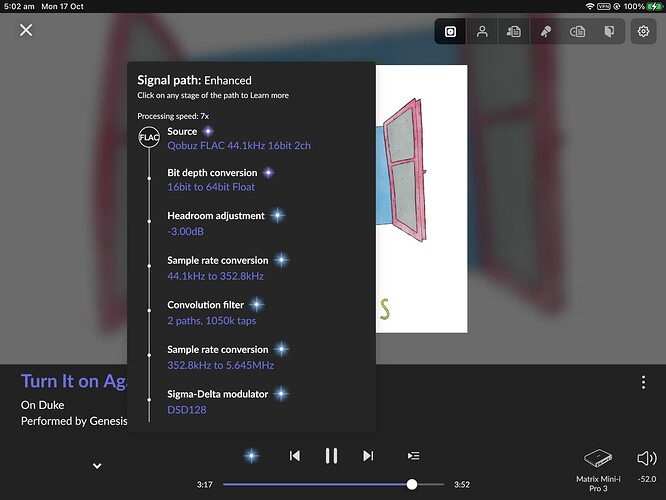Skip to the previous track
666x500 pixels.
[x=295, y=456]
